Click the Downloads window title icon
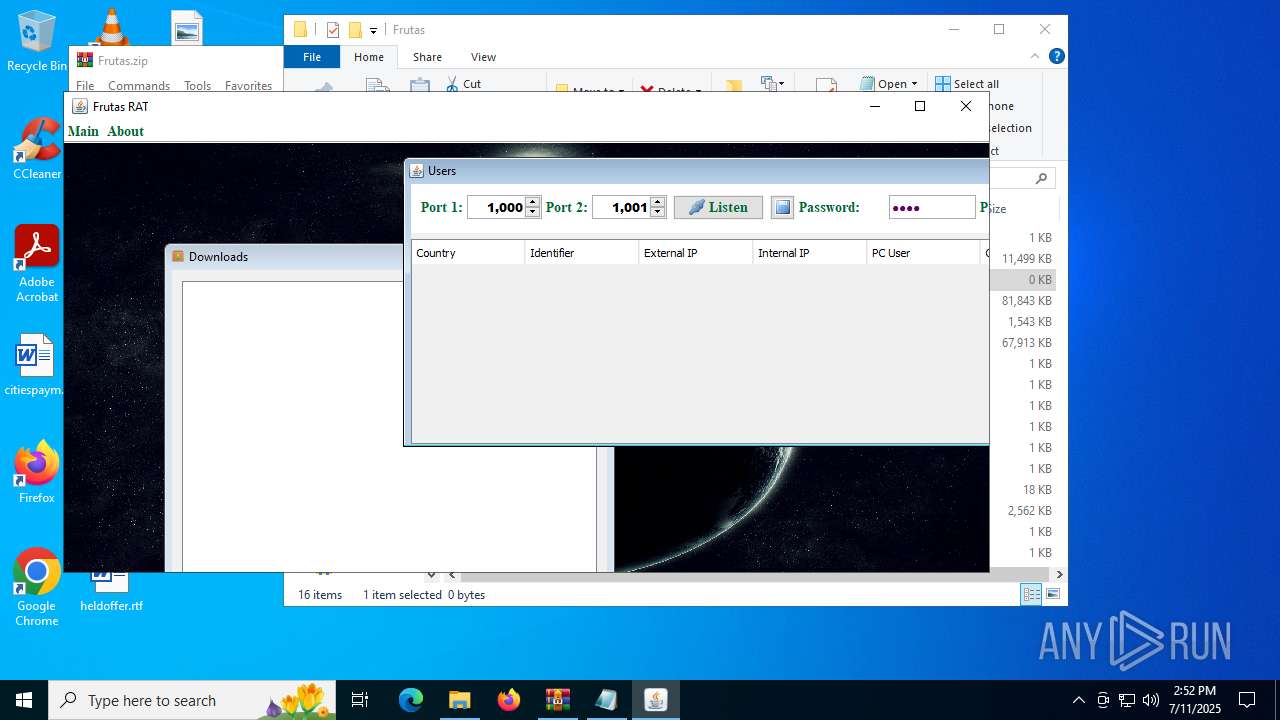Screen dimensions: 1280x720 (178, 256)
